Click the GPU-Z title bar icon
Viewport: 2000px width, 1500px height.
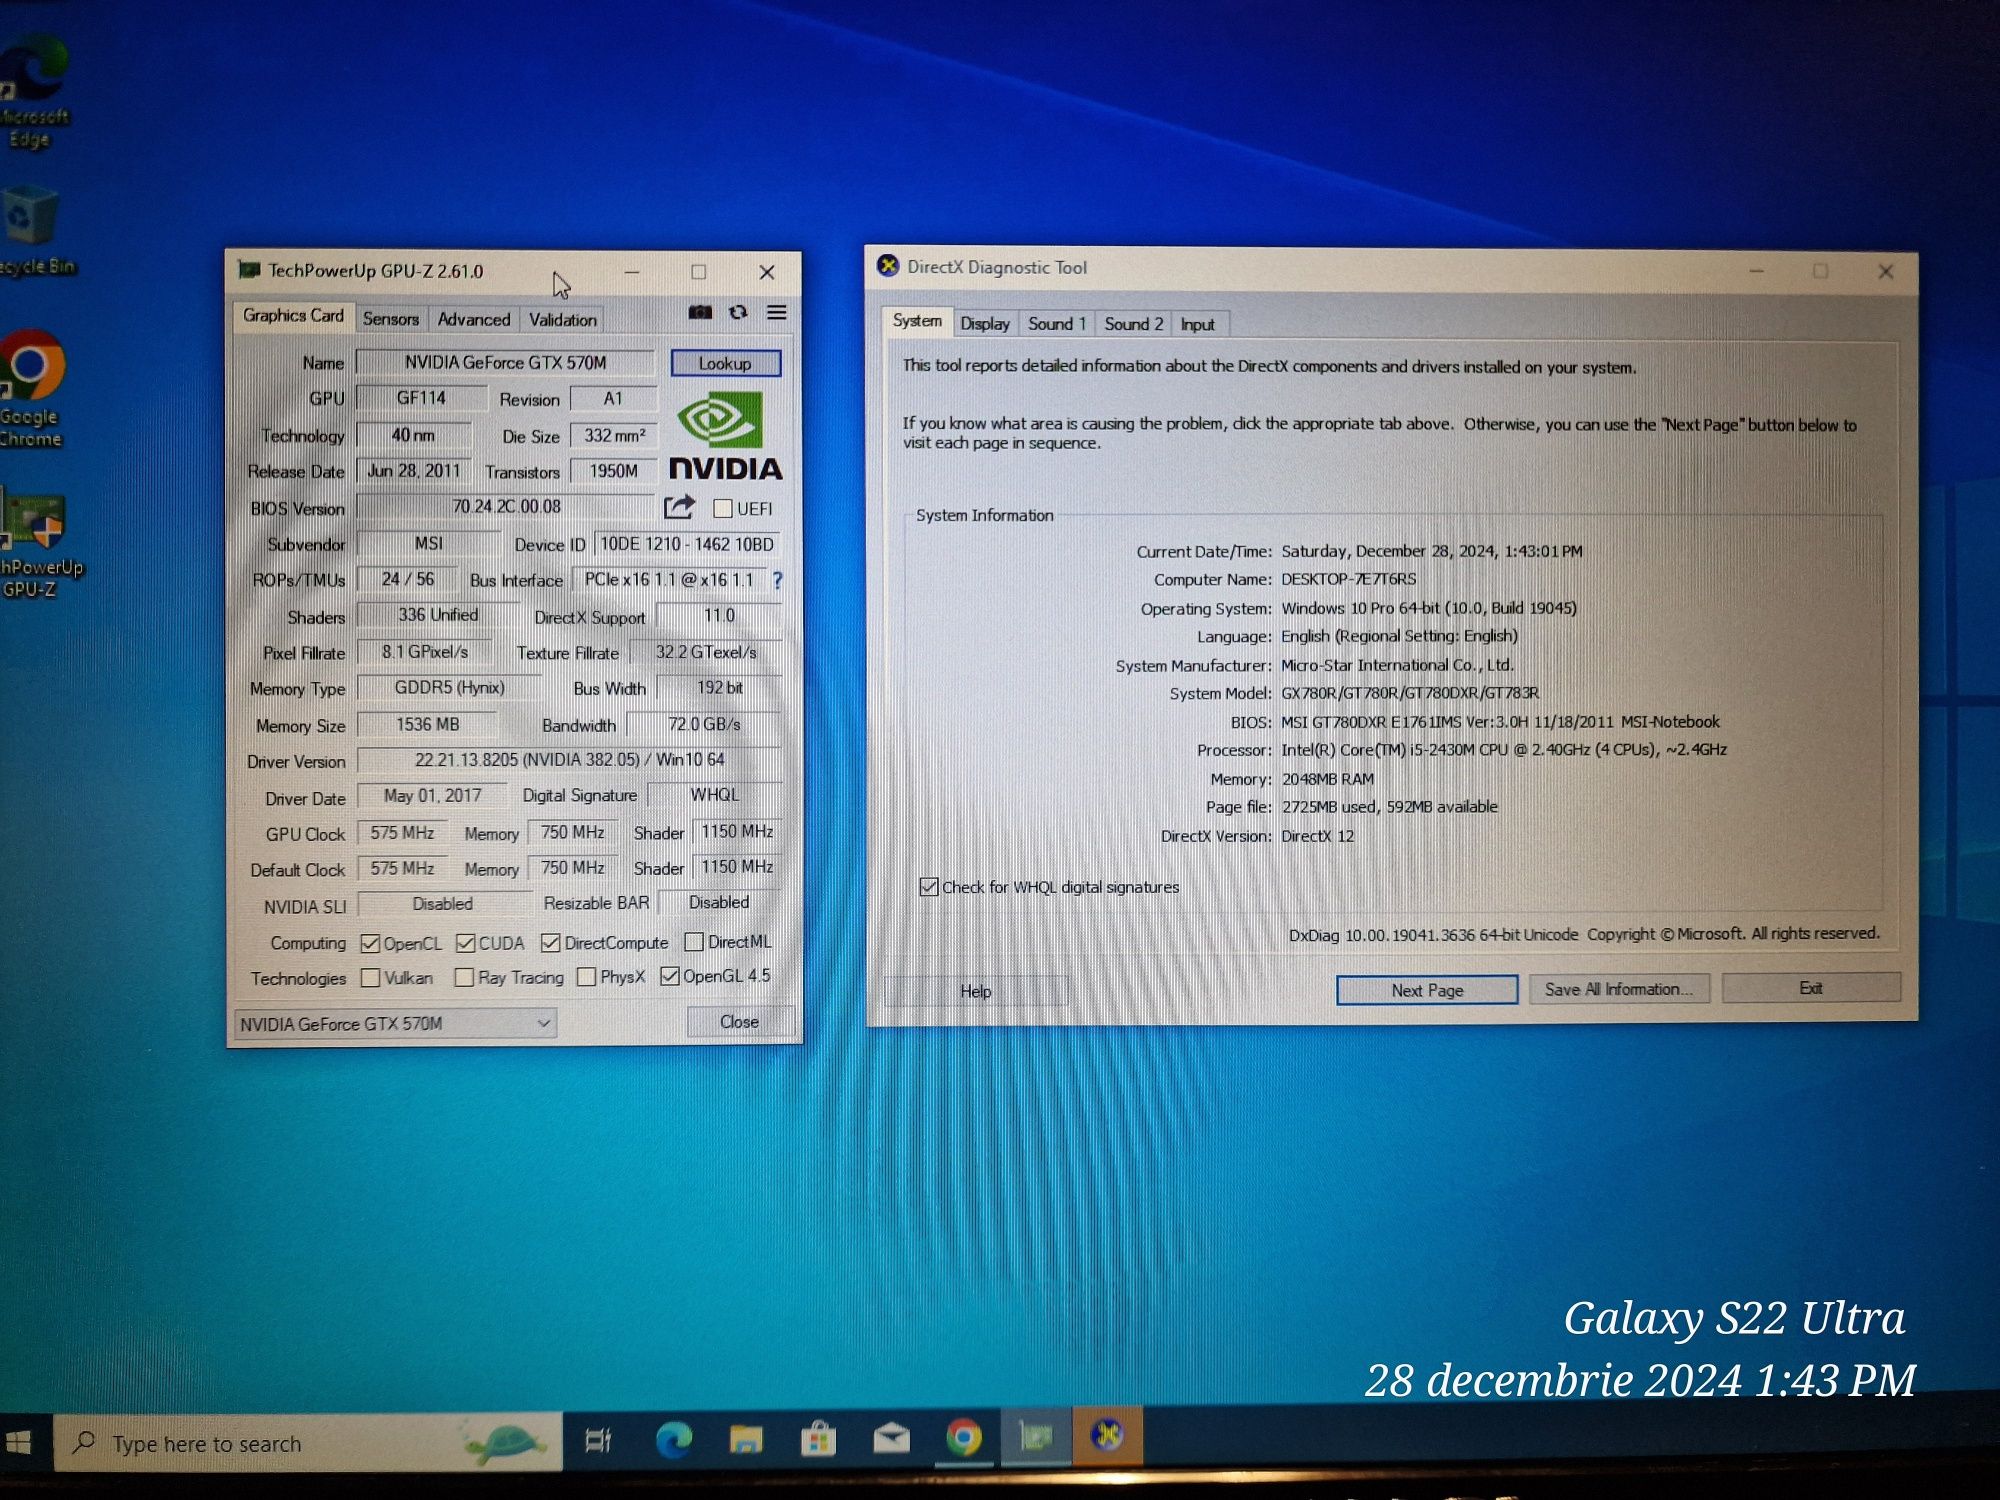point(248,270)
